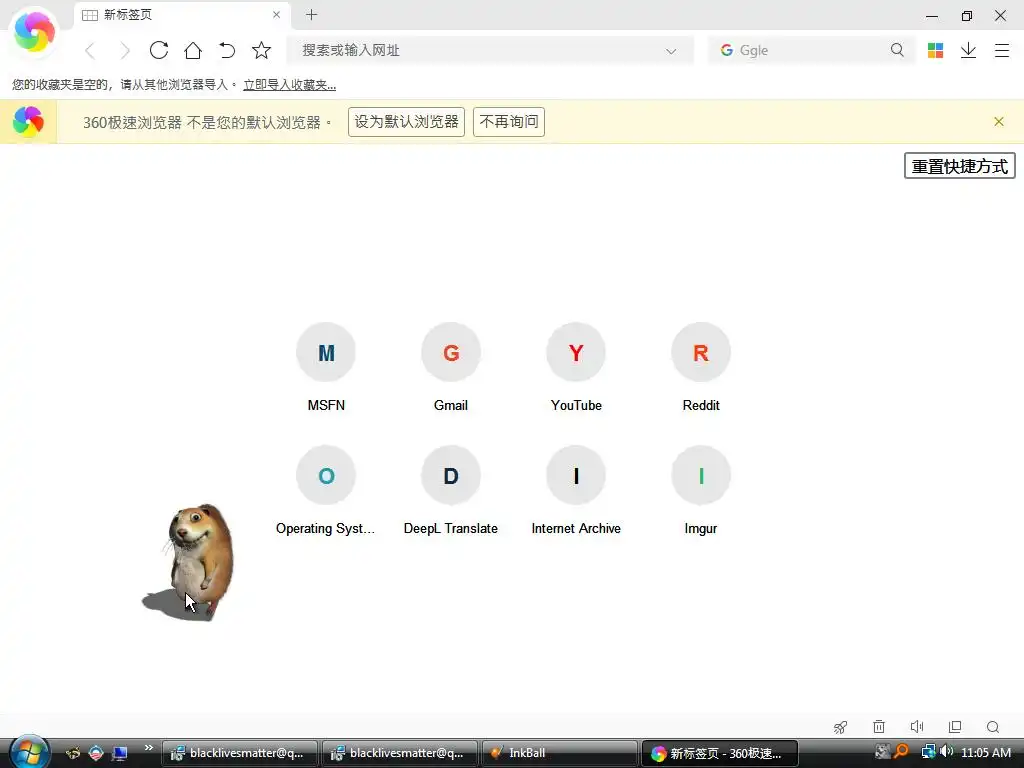Select the 新标签页 tab
The image size is (1024, 768).
[182, 15]
